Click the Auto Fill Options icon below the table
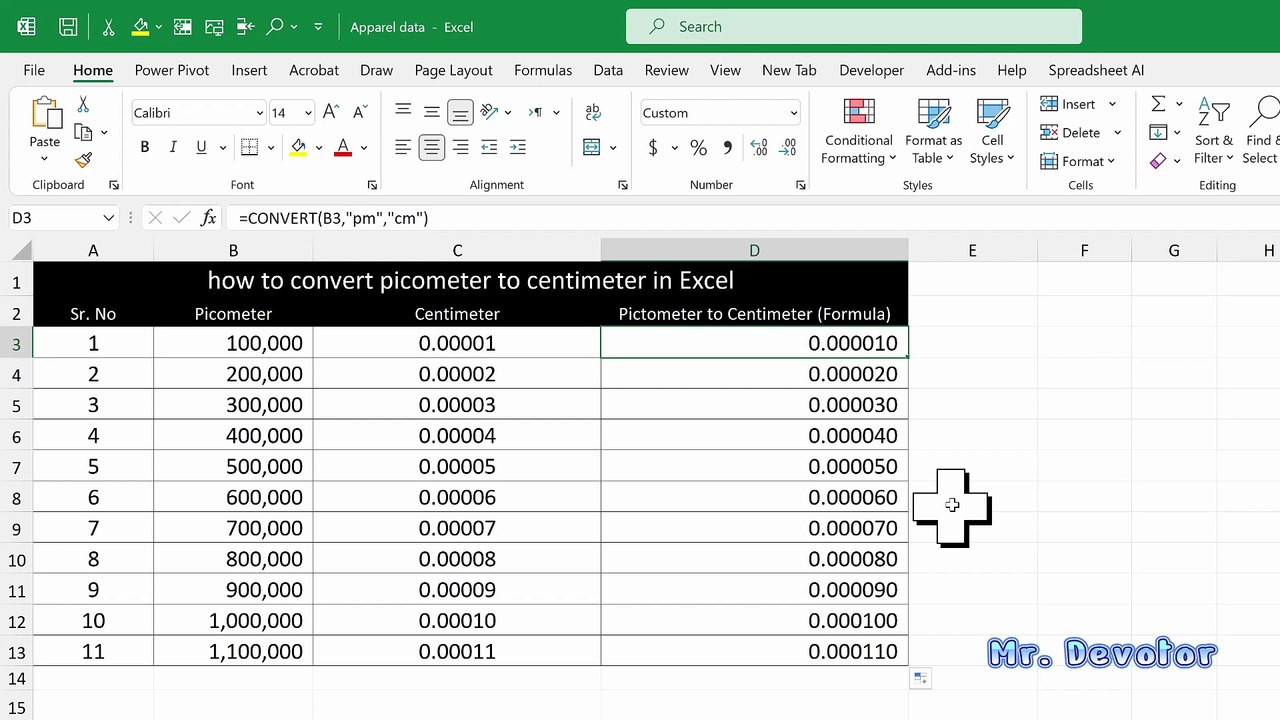 (x=920, y=679)
